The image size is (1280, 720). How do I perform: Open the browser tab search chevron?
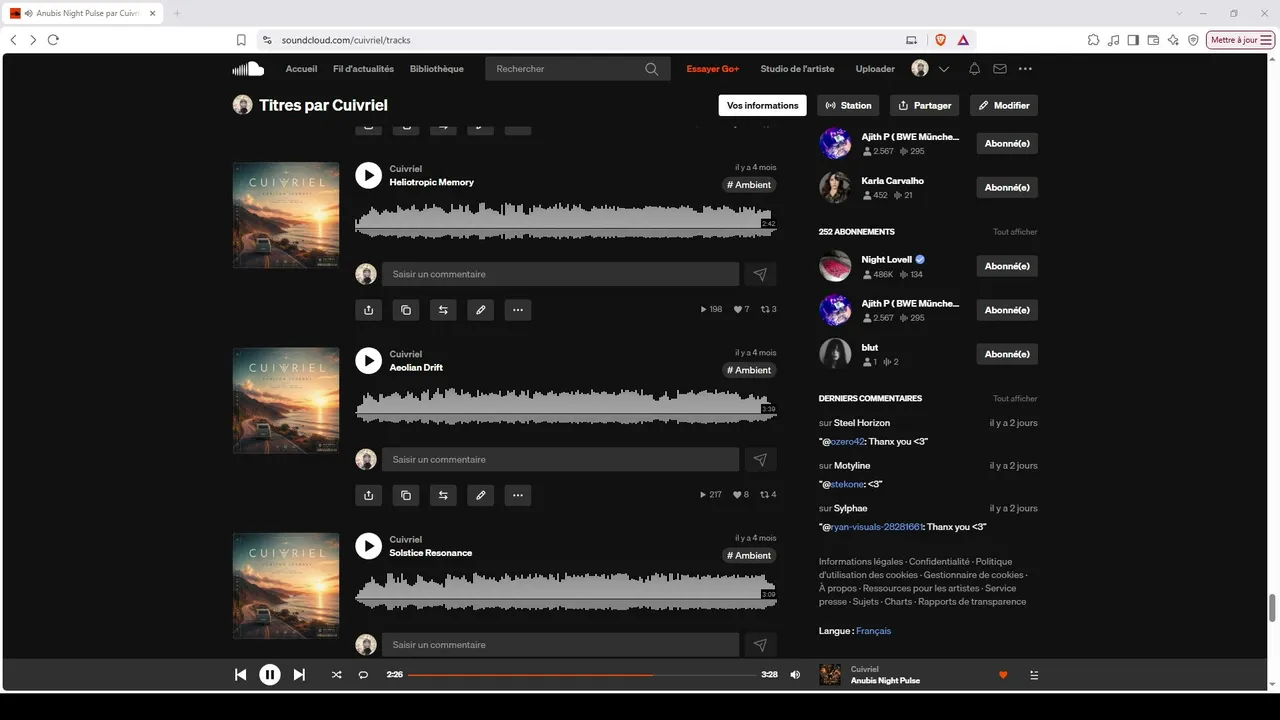(1180, 13)
